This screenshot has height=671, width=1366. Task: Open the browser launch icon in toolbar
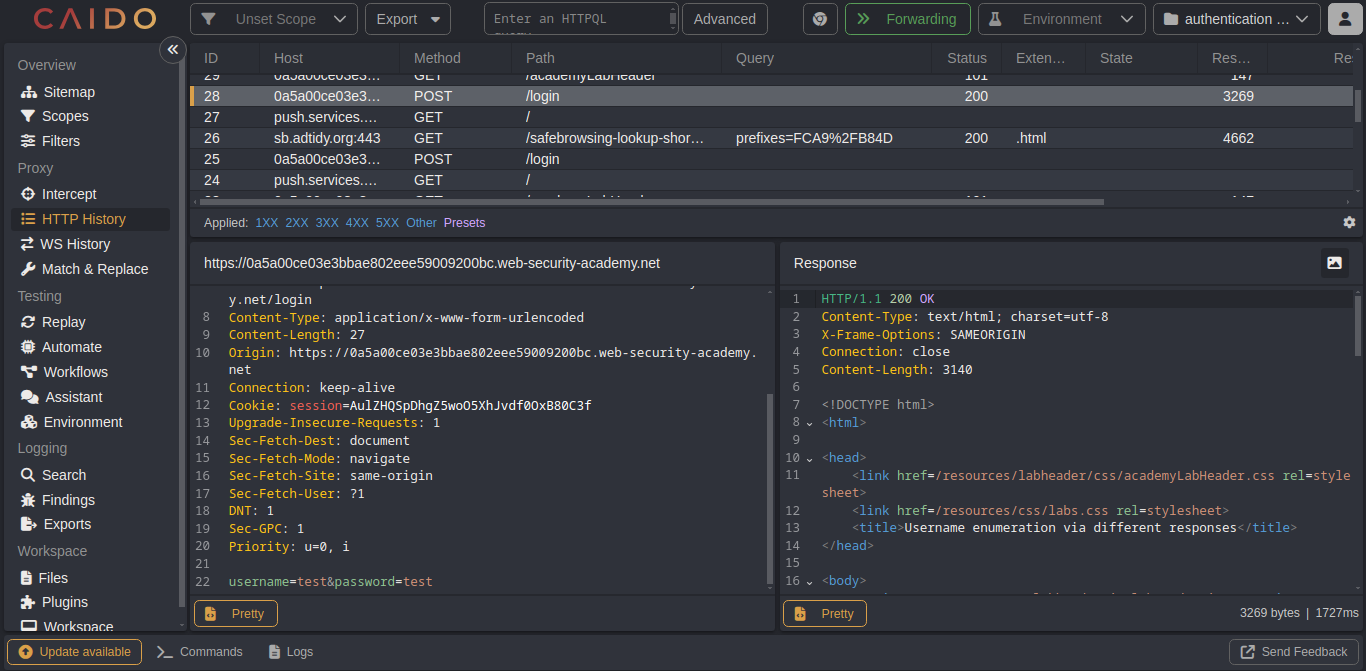(819, 19)
